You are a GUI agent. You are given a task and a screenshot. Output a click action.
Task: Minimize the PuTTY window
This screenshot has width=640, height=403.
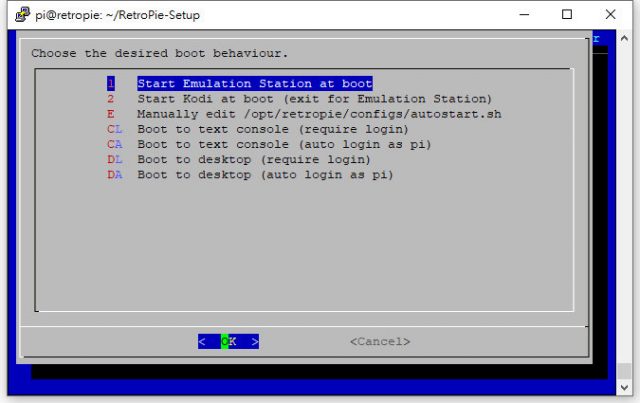pyautogui.click(x=524, y=14)
